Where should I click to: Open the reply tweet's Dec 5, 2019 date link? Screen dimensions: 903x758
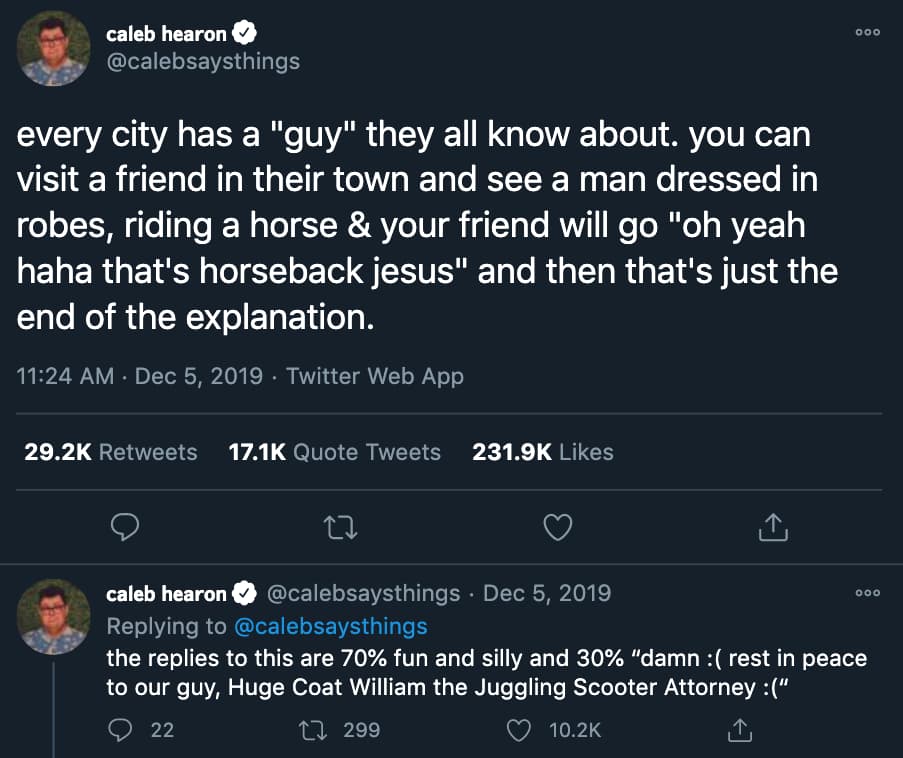(x=547, y=594)
